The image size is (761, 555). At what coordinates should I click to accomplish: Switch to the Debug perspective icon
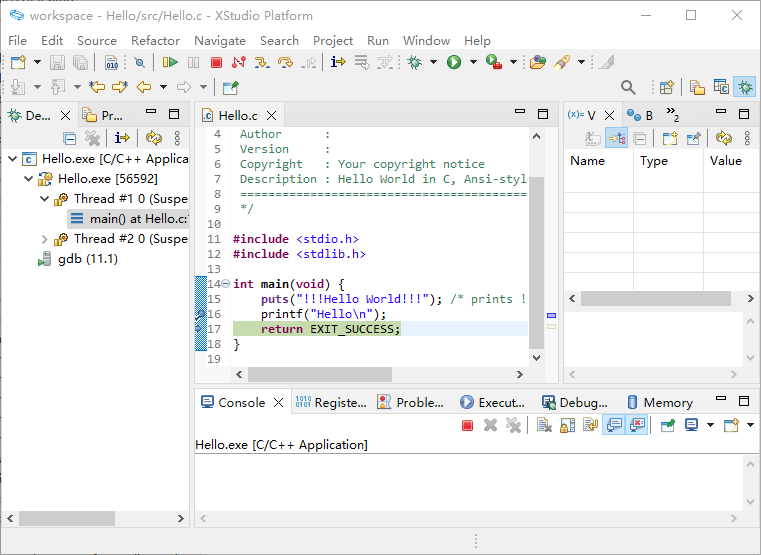744,87
